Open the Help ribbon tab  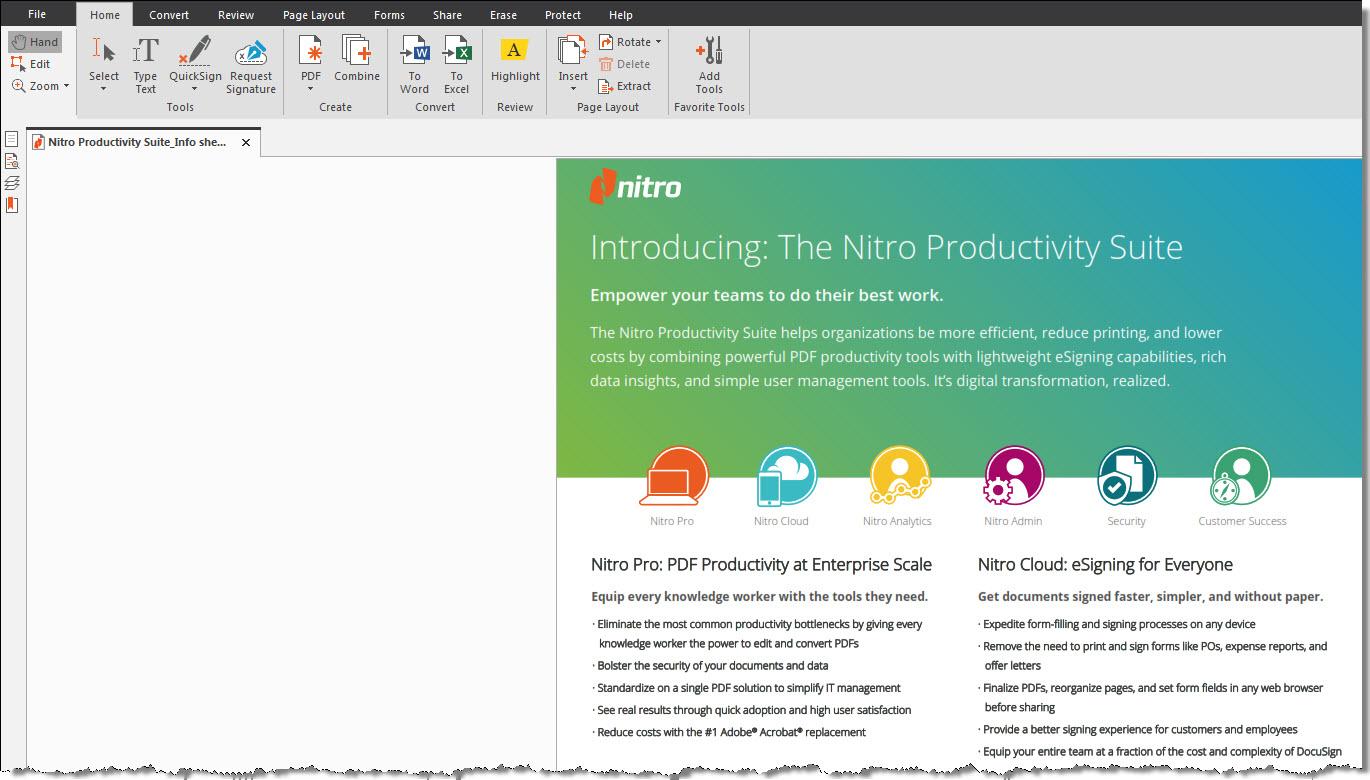coord(621,15)
